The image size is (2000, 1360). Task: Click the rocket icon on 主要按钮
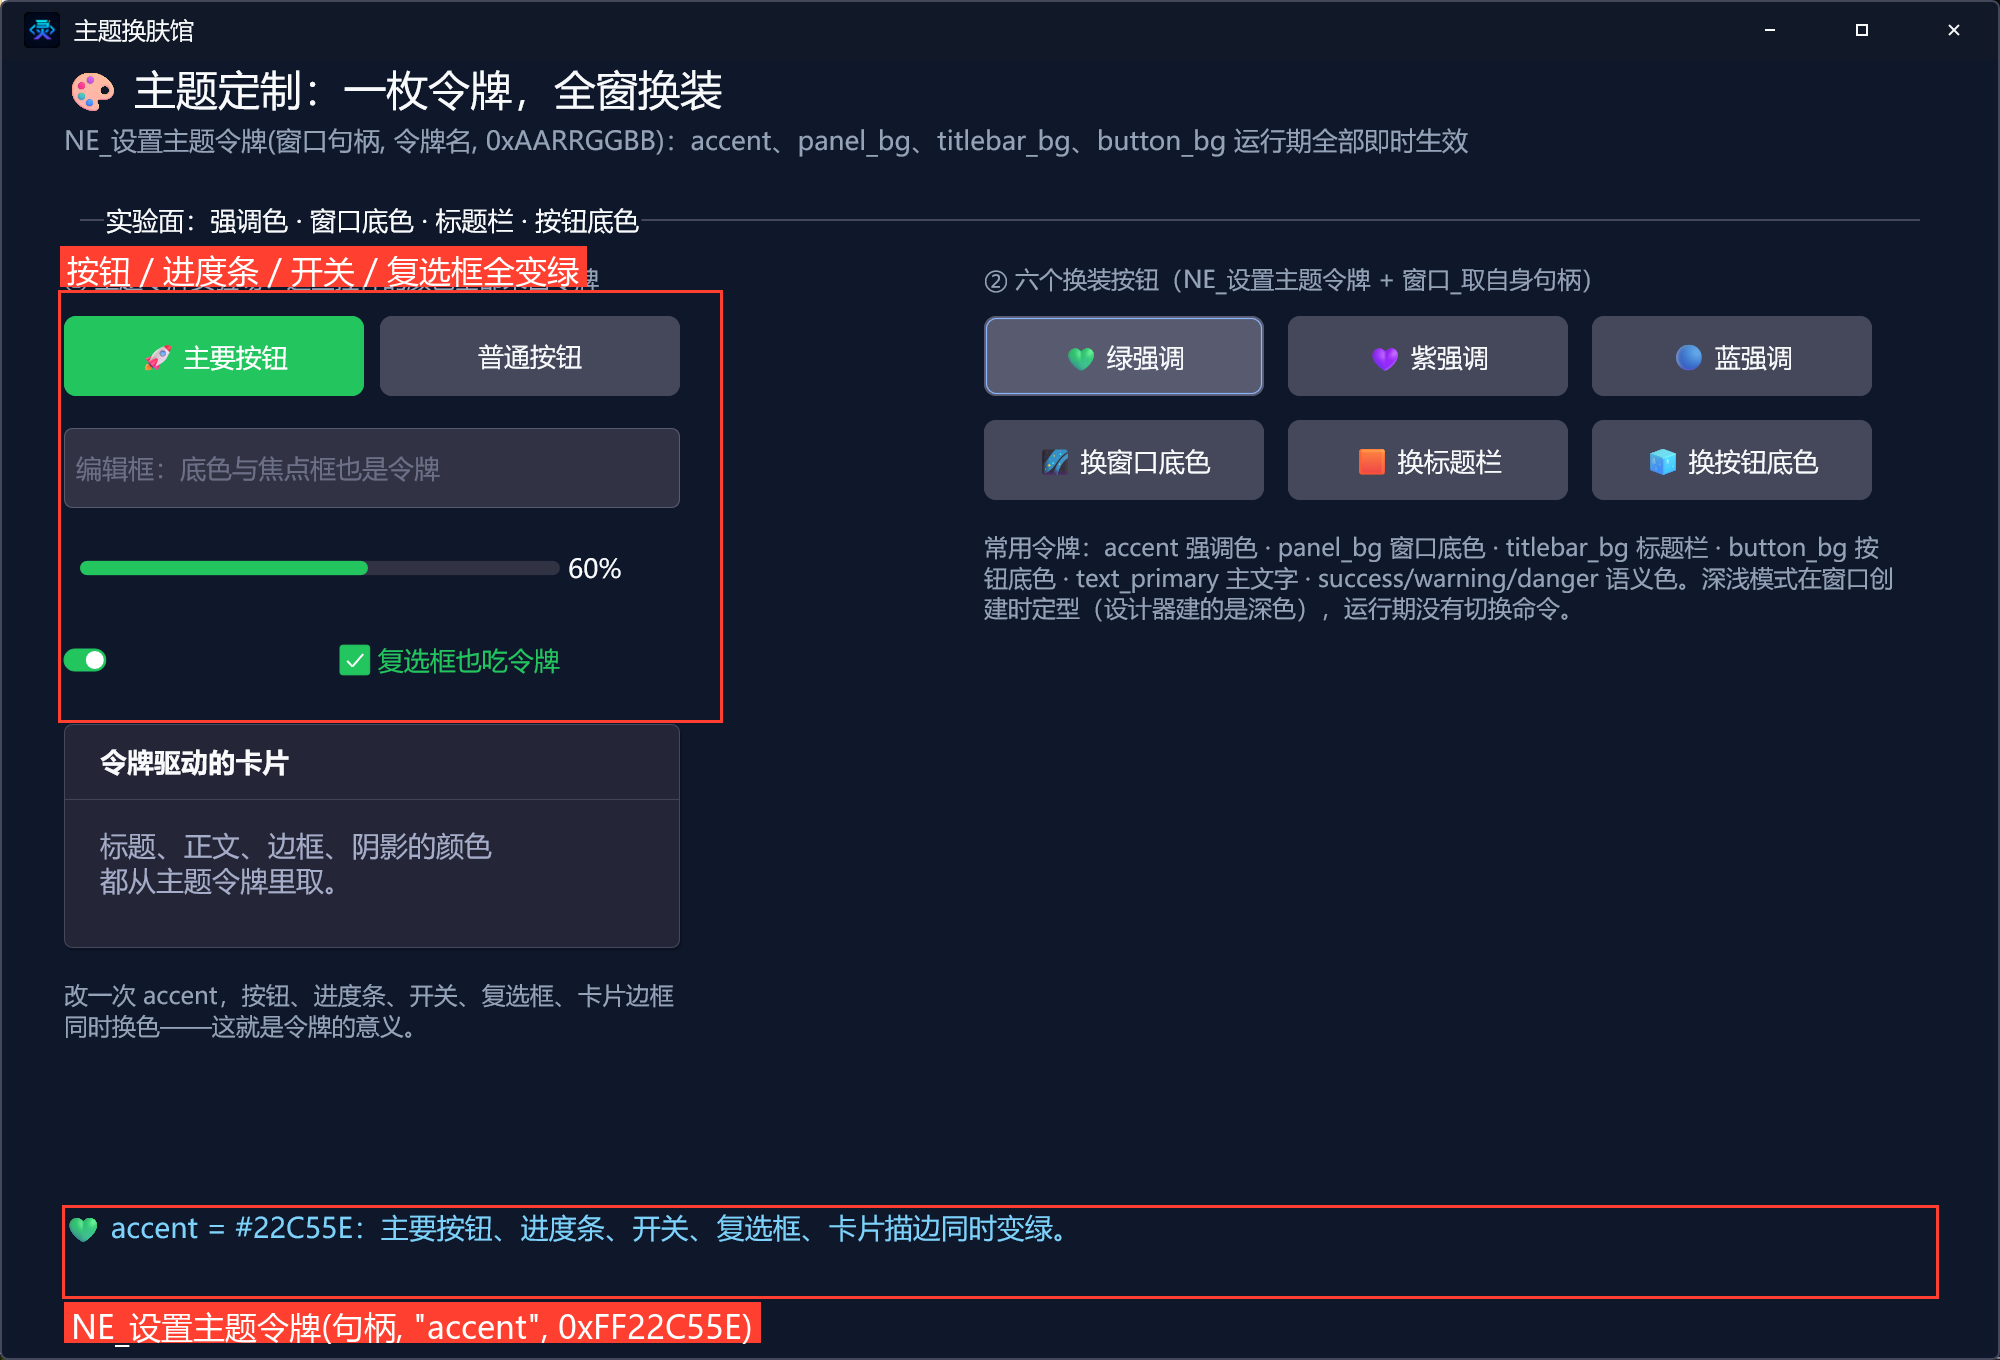158,357
